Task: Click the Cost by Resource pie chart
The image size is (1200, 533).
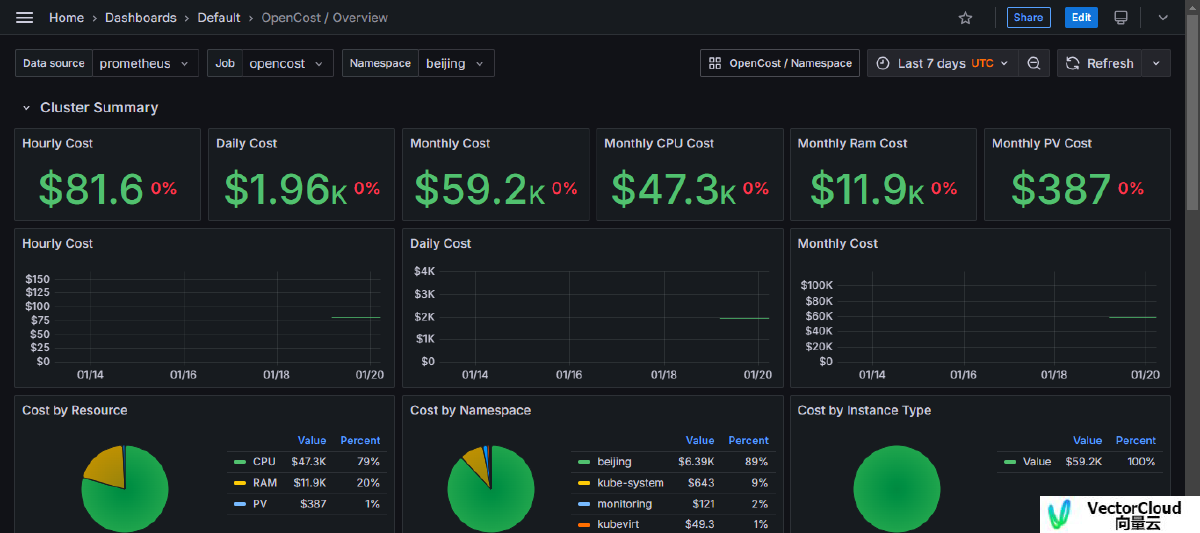Action: pyautogui.click(x=125, y=489)
